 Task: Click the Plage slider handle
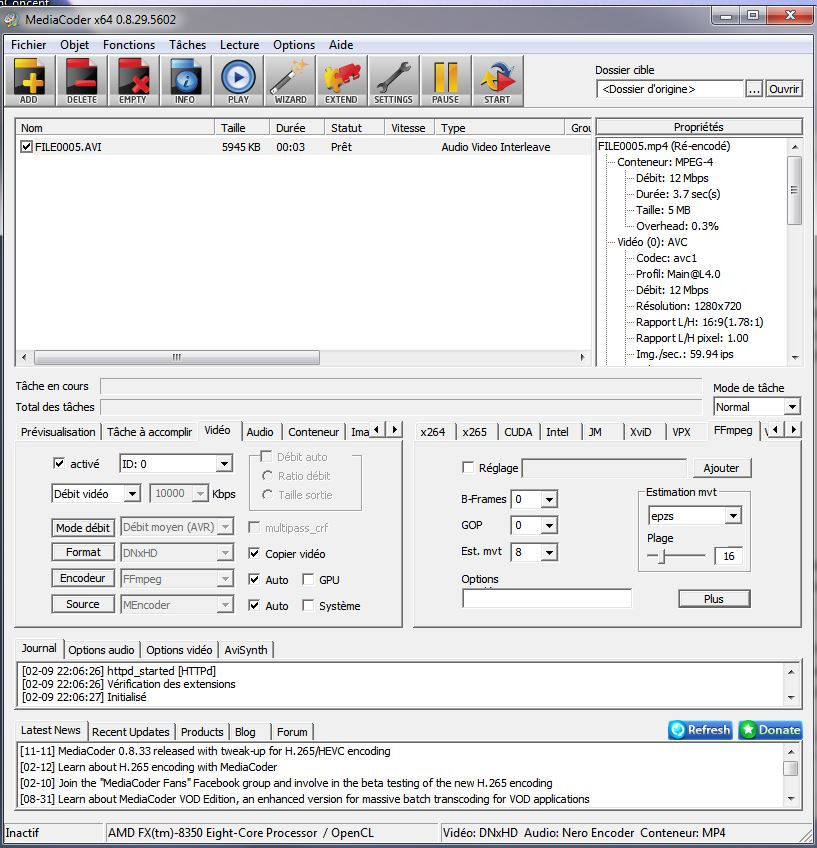pos(660,556)
